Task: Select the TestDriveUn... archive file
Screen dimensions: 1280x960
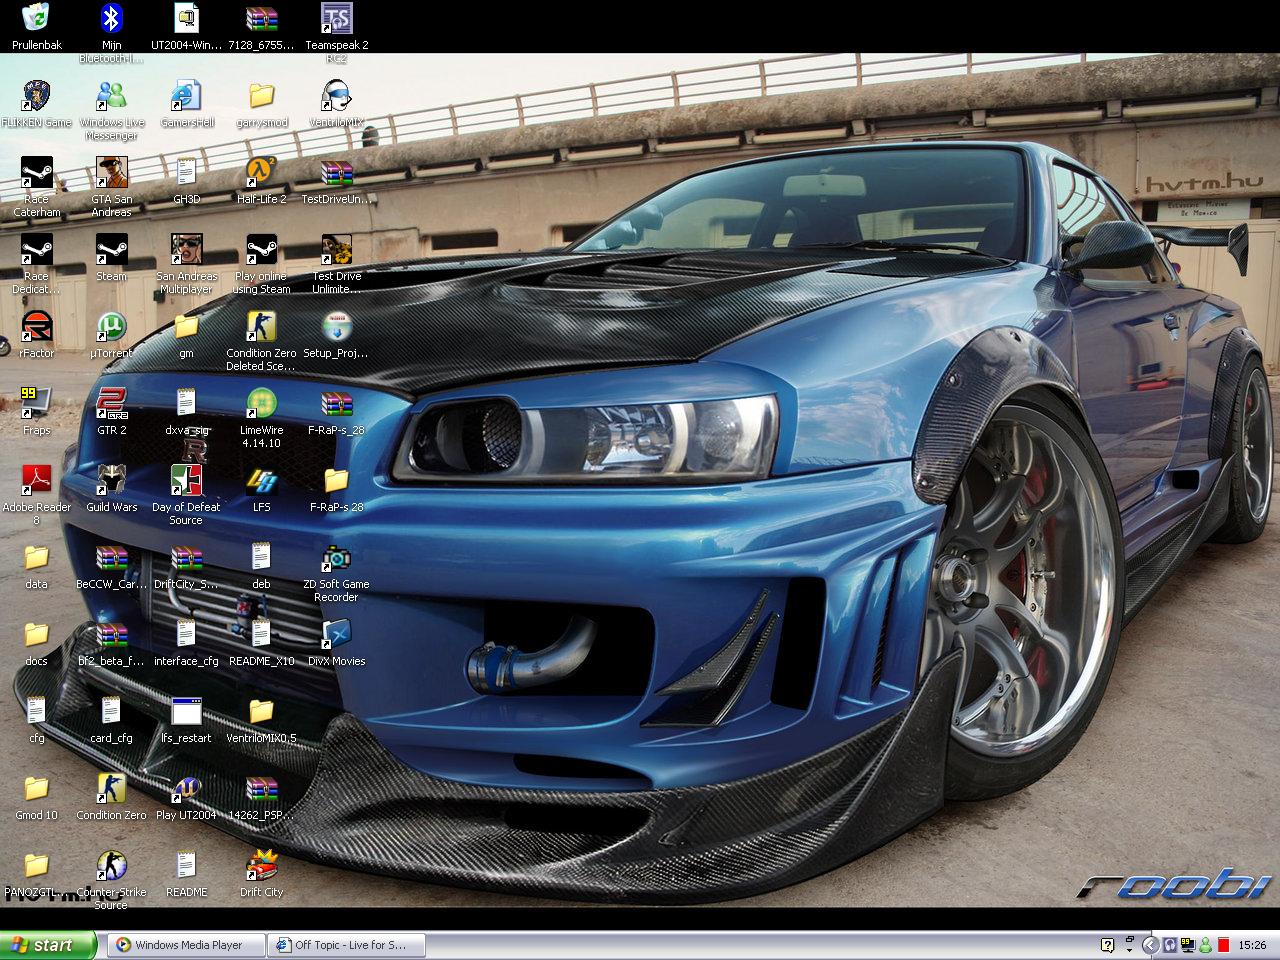Action: pos(337,181)
